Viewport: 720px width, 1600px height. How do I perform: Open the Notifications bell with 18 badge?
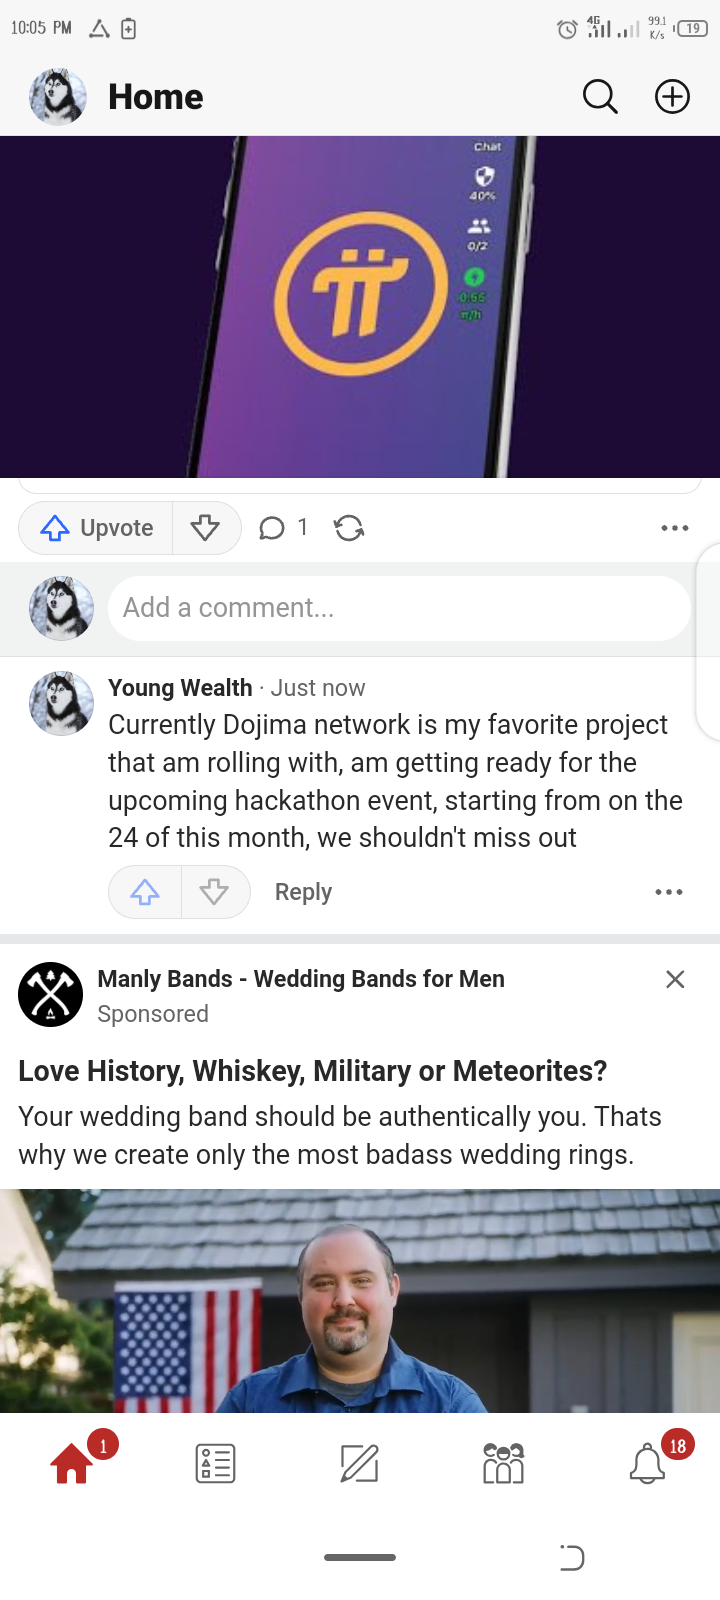click(x=647, y=1463)
